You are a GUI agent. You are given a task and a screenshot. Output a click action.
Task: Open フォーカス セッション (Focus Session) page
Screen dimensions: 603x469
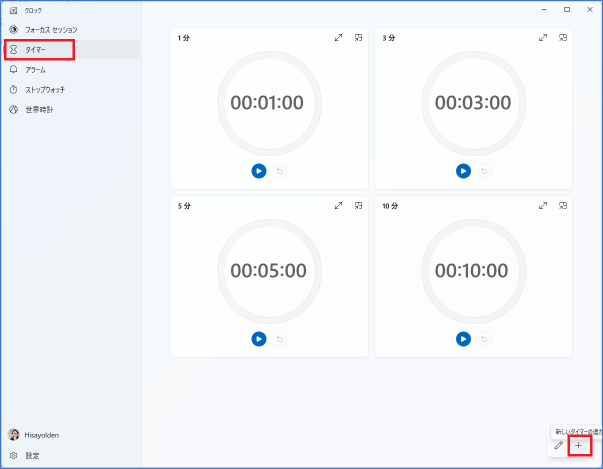[x=50, y=30]
